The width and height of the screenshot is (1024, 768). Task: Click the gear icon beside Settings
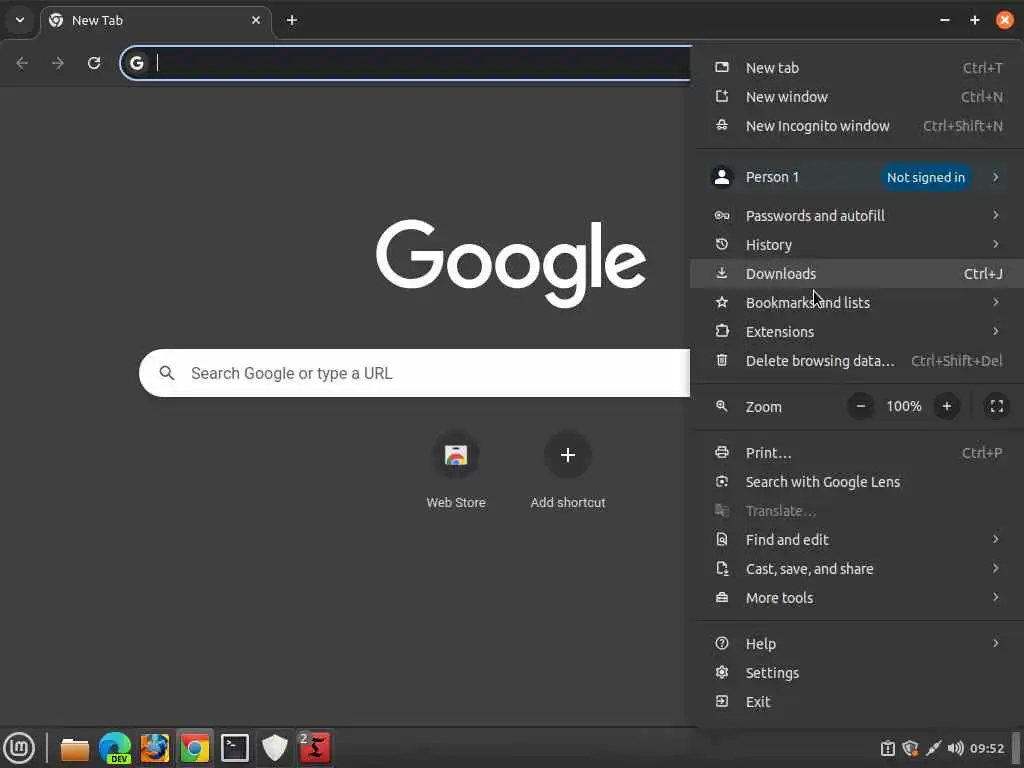[x=722, y=672]
